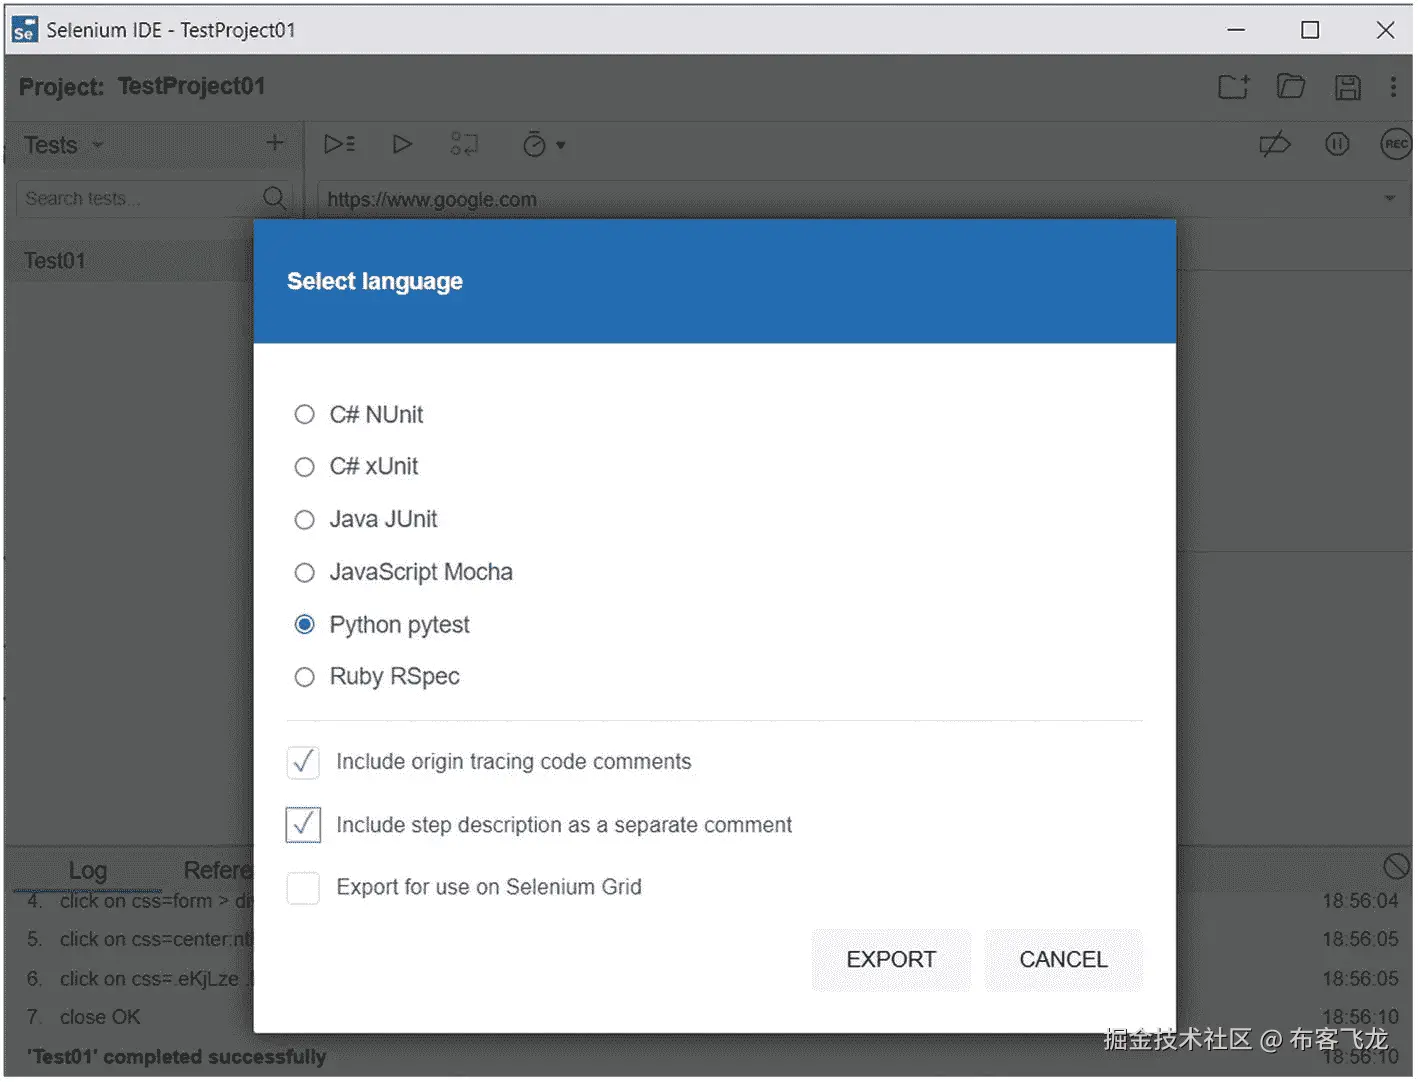Click the Selenium IDE title bar app icon

click(24, 31)
